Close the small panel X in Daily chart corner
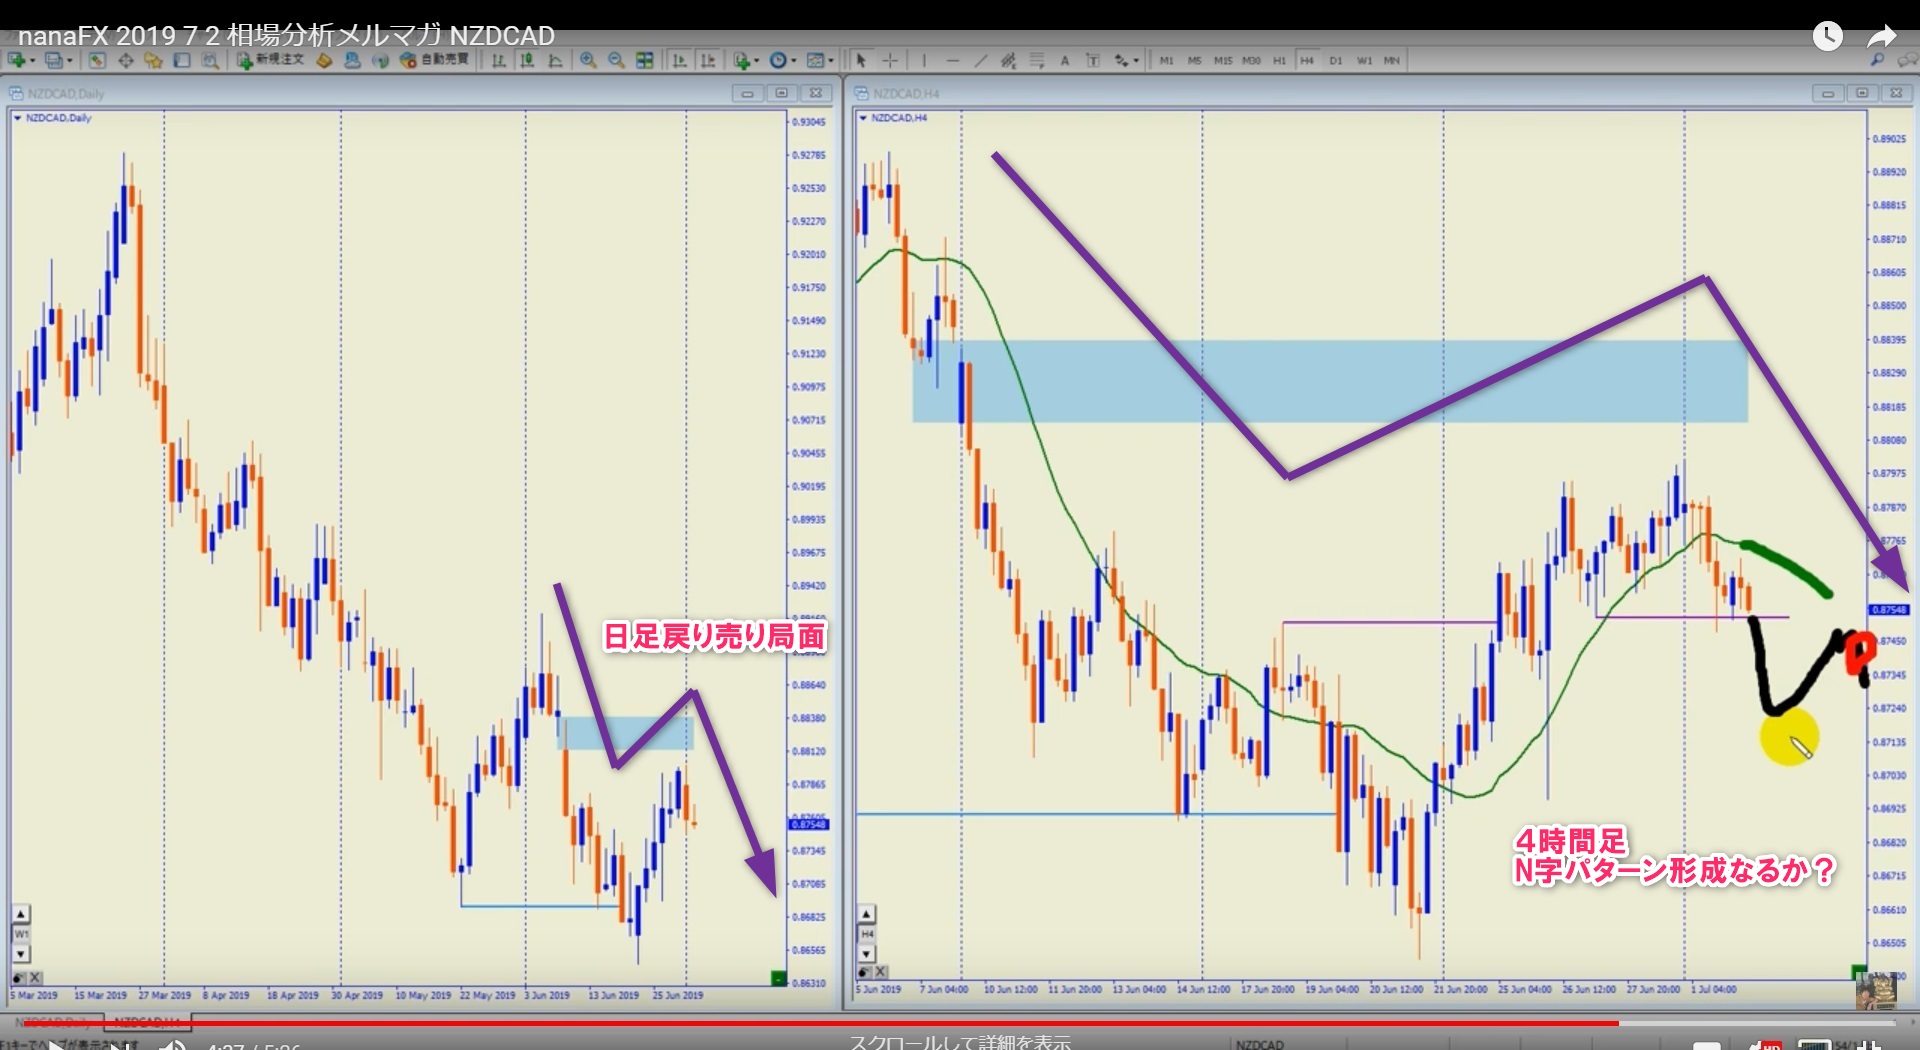Screen dimensions: 1920x1050 pos(35,977)
